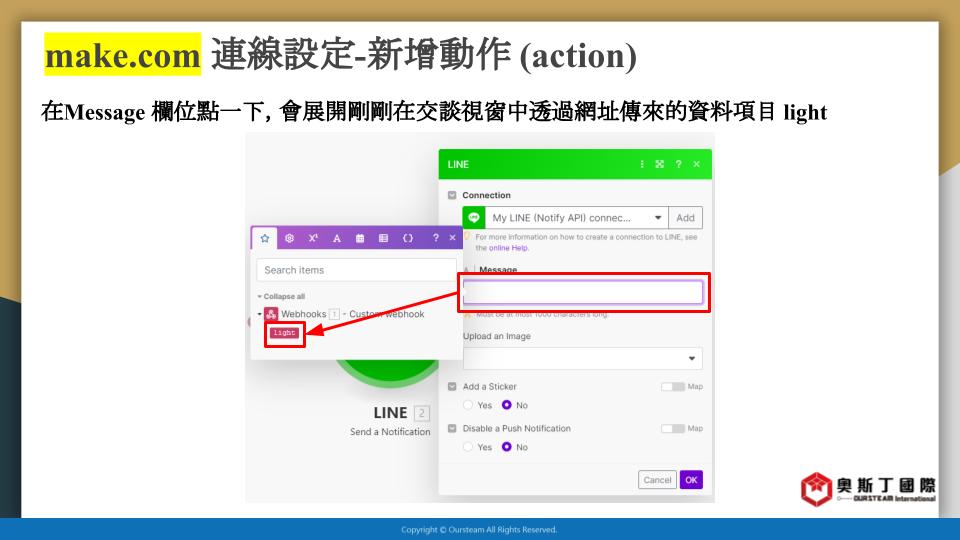Select Yes for Disable a Push Notification
This screenshot has width=960, height=540.
coord(468,447)
